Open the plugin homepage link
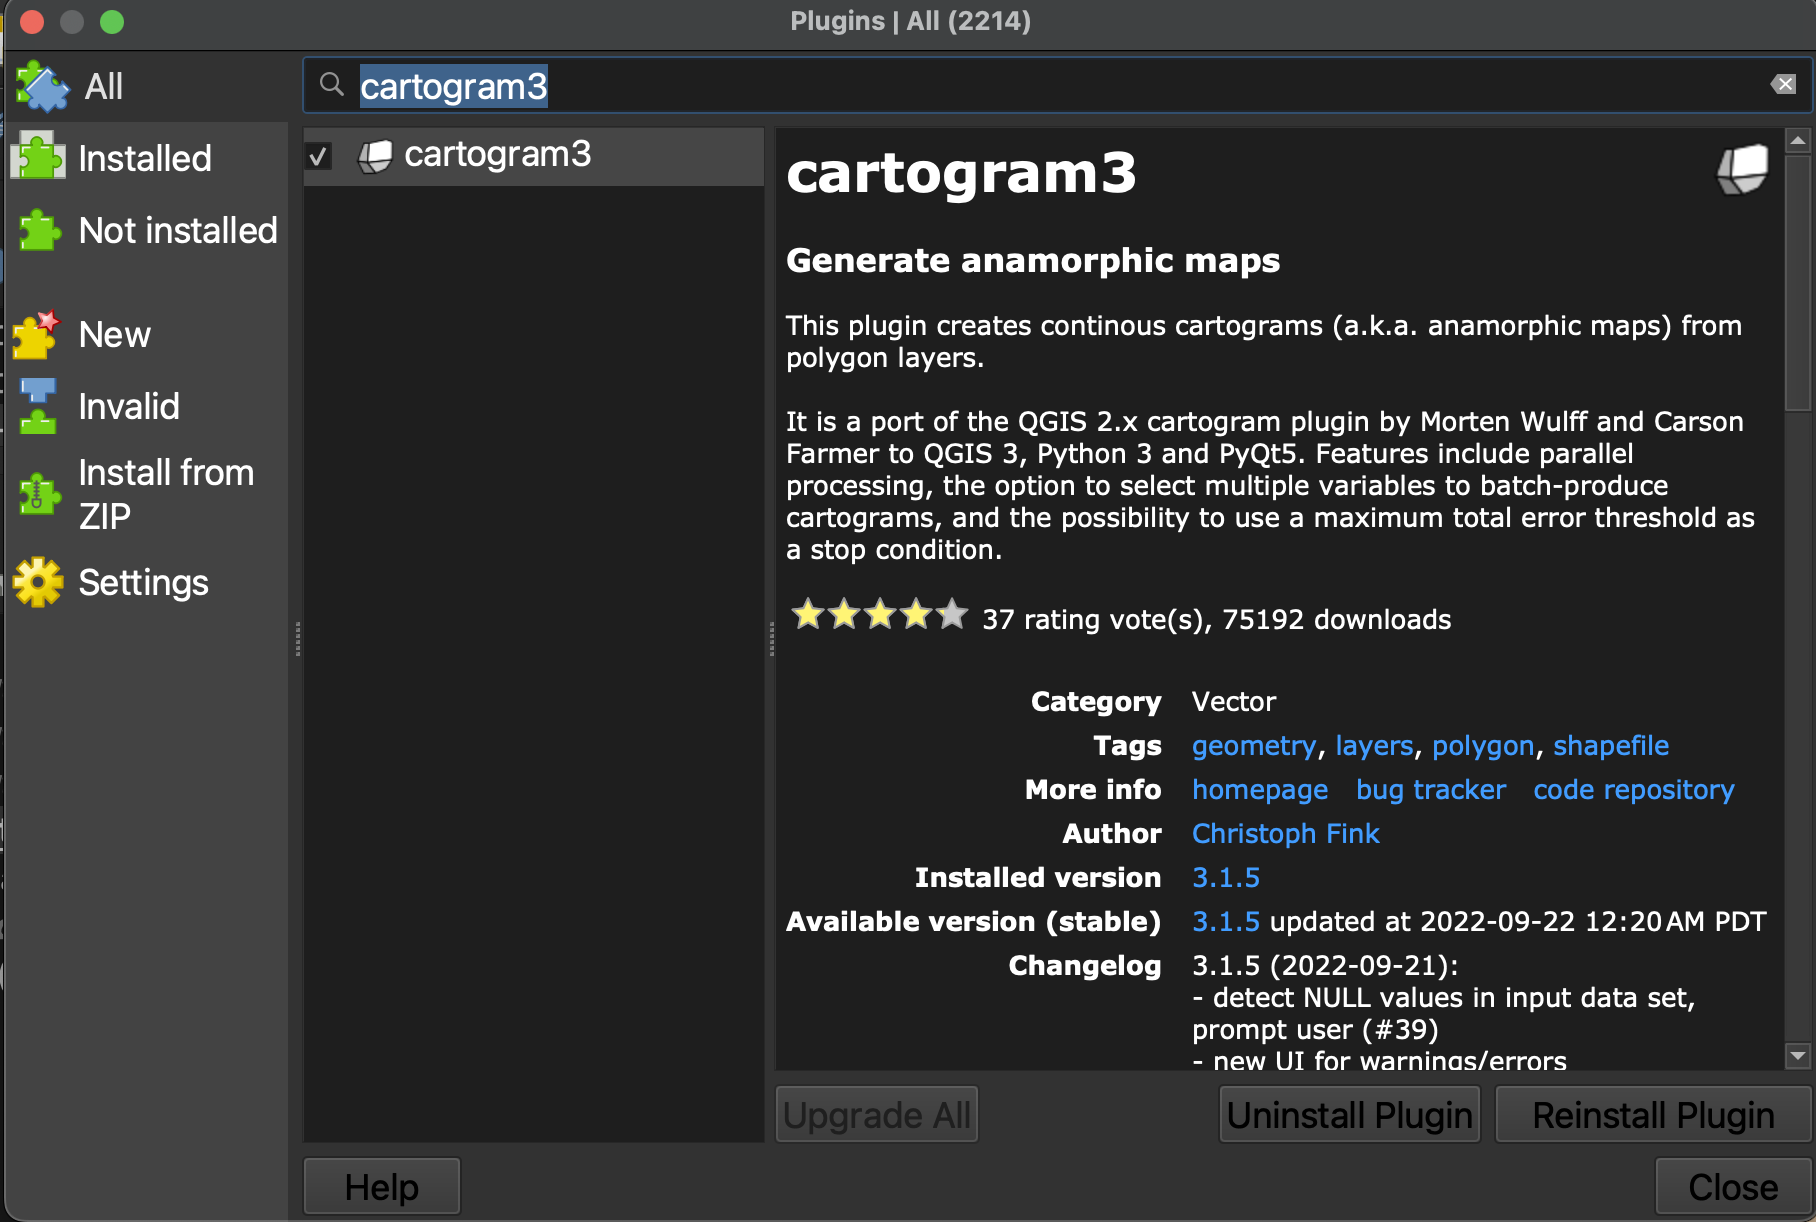The image size is (1816, 1222). click(x=1259, y=790)
